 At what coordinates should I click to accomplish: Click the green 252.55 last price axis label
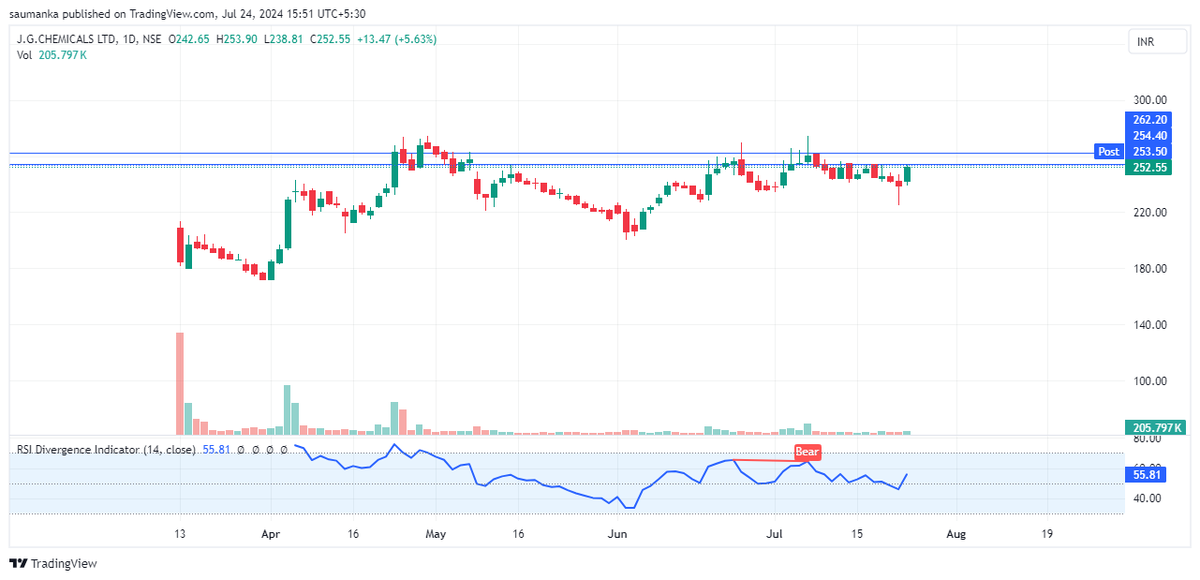[1150, 168]
